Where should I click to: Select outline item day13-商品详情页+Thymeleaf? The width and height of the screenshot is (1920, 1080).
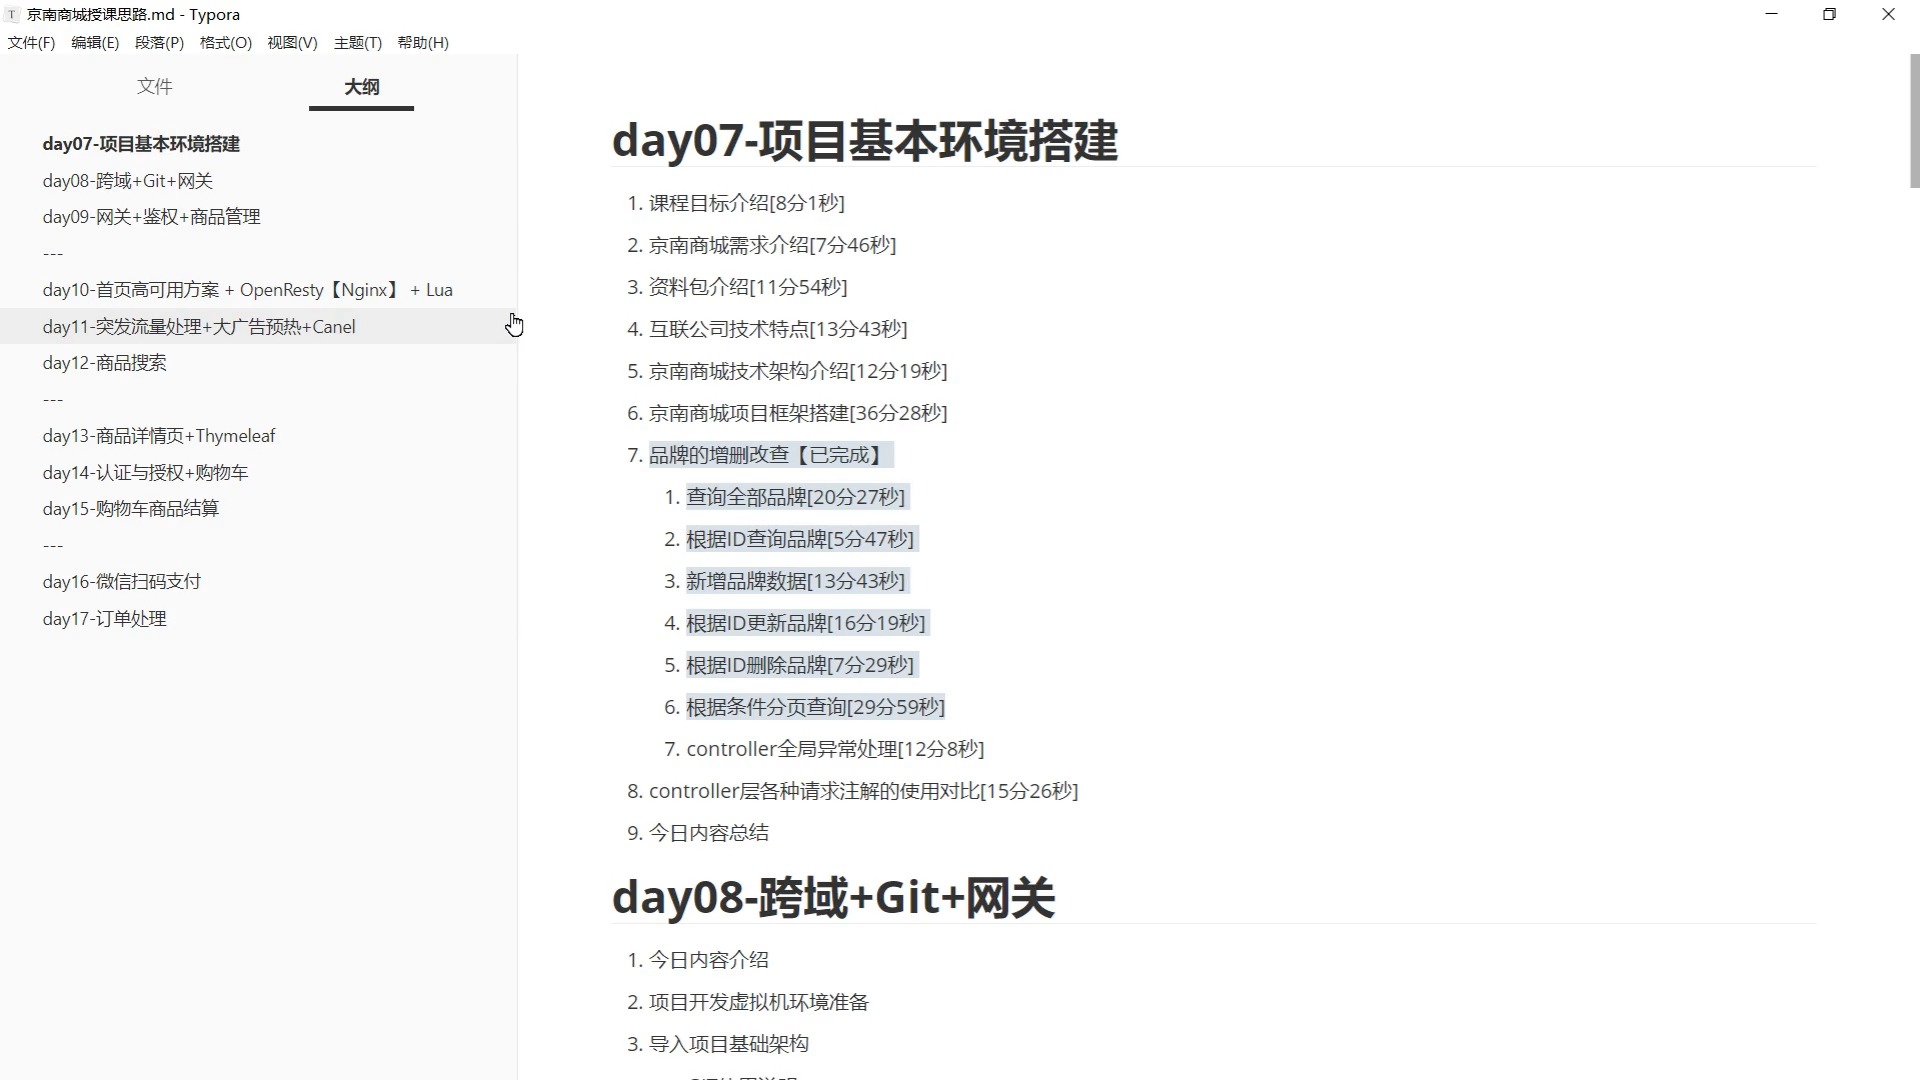click(158, 435)
